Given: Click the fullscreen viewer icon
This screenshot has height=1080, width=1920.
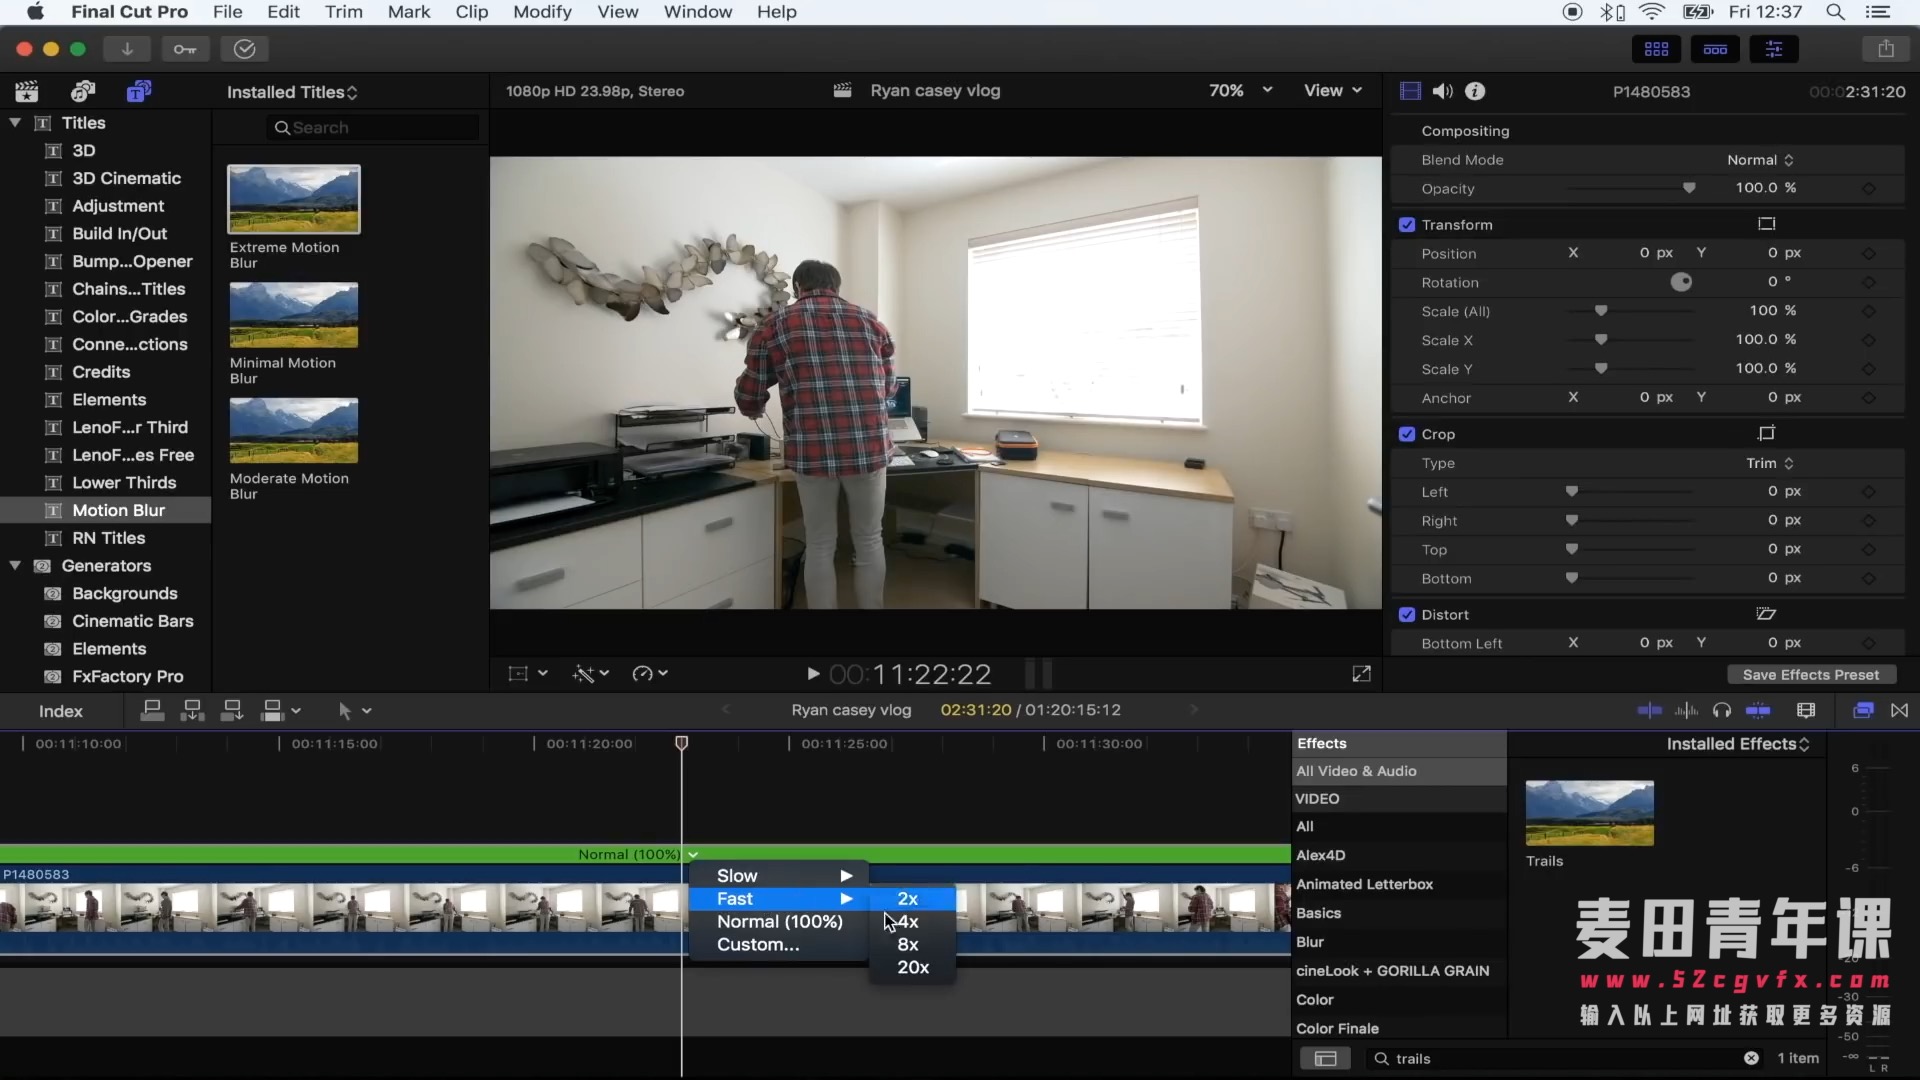Looking at the screenshot, I should (x=1362, y=674).
